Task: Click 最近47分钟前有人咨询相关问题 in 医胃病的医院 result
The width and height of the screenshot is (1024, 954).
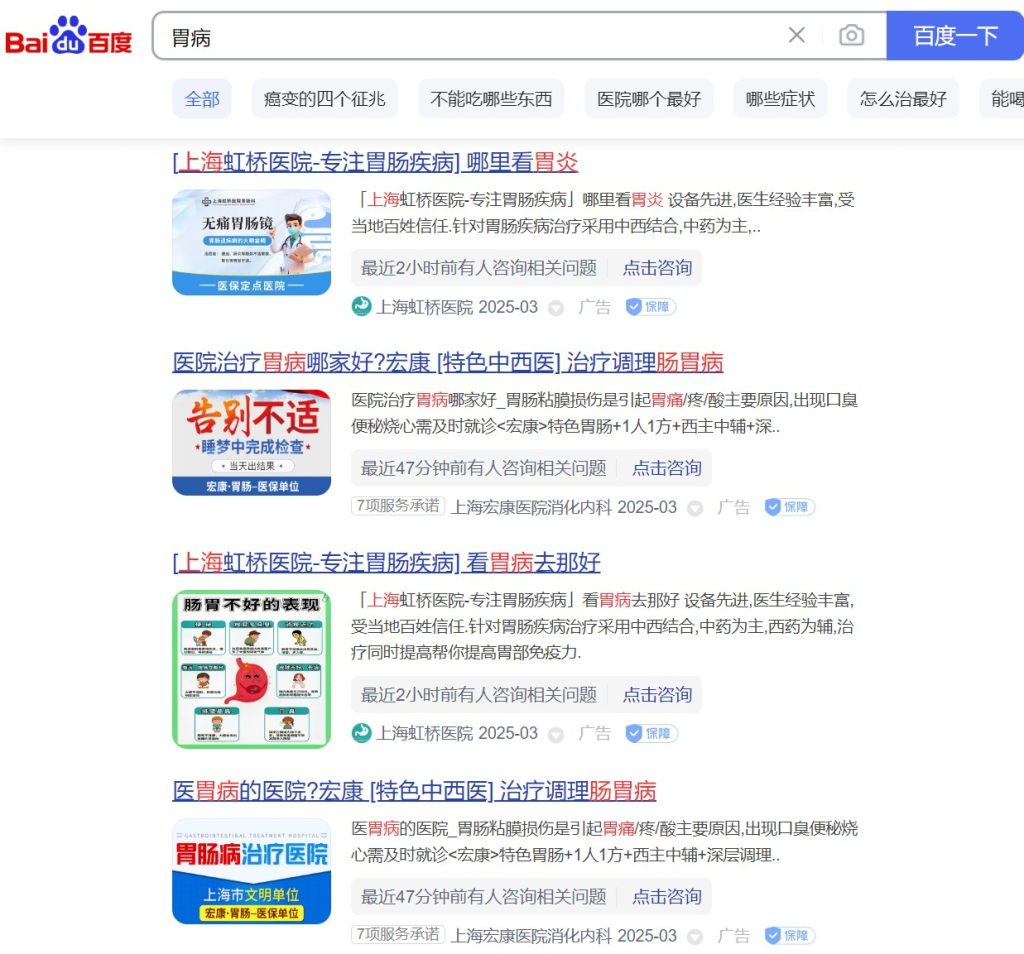Action: coord(484,897)
